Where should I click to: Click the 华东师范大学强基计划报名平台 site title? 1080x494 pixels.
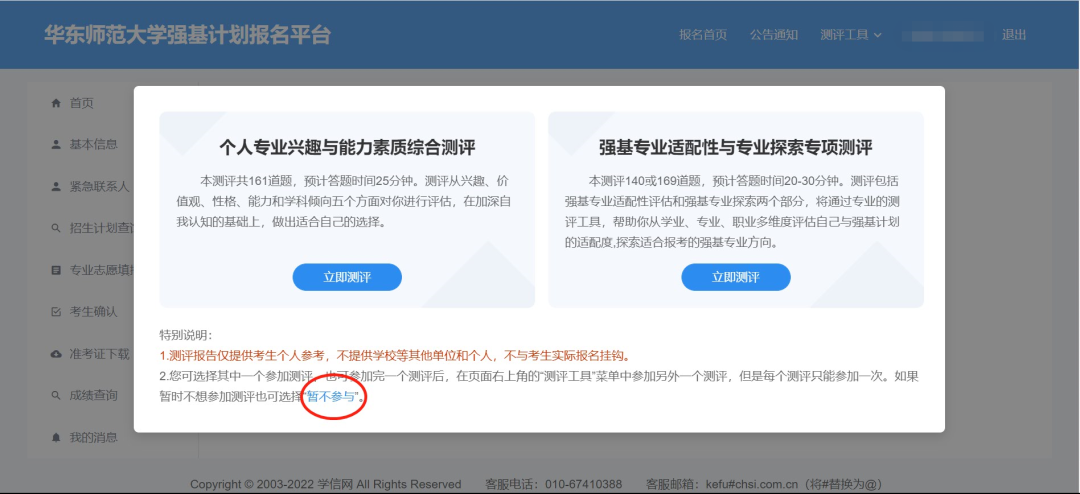pyautogui.click(x=187, y=35)
